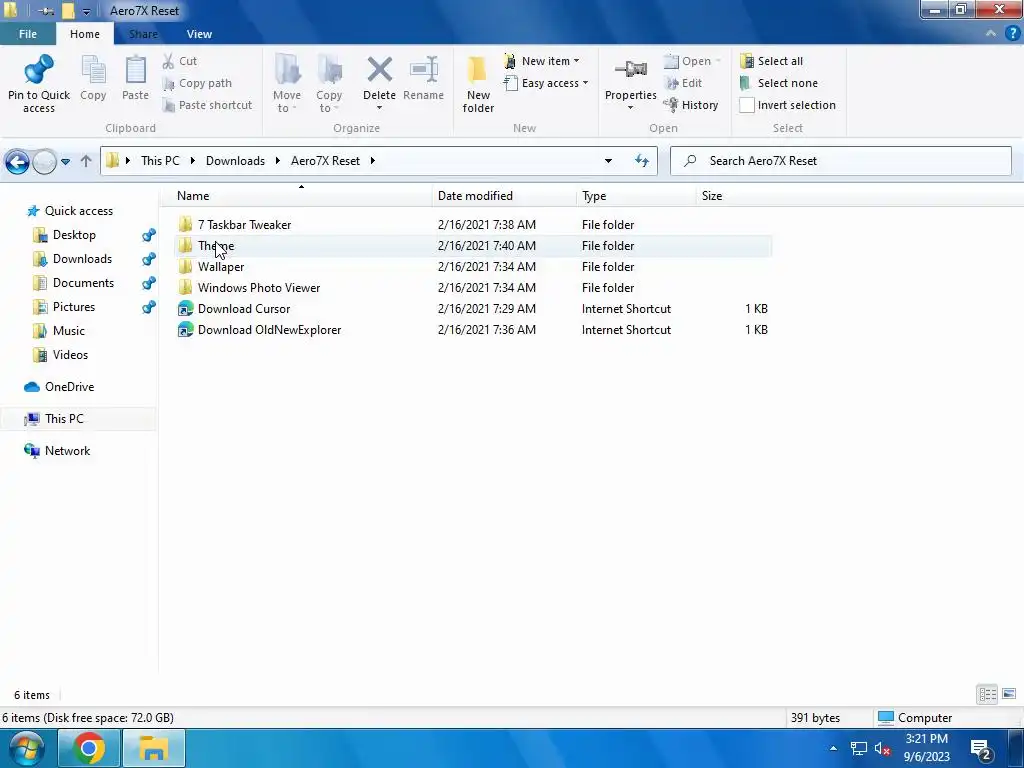Click Select all
The width and height of the screenshot is (1024, 768).
771,61
